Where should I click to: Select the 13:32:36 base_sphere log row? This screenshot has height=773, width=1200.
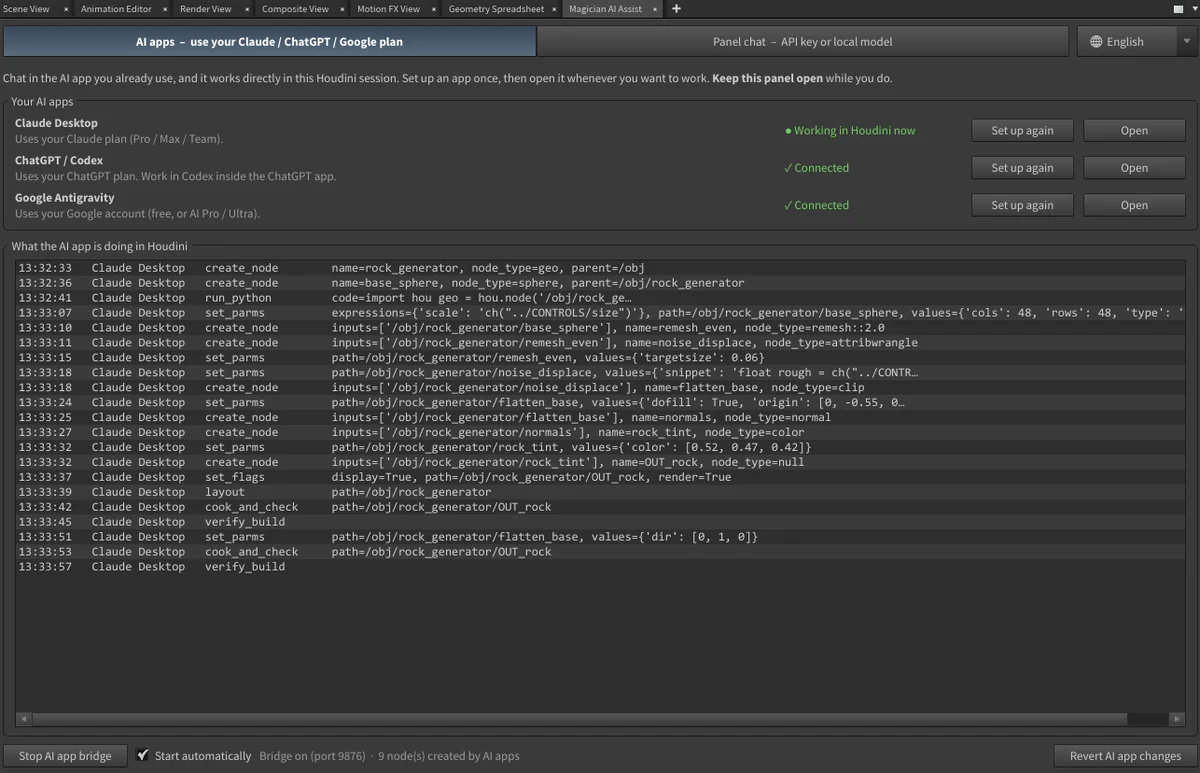click(x=600, y=283)
